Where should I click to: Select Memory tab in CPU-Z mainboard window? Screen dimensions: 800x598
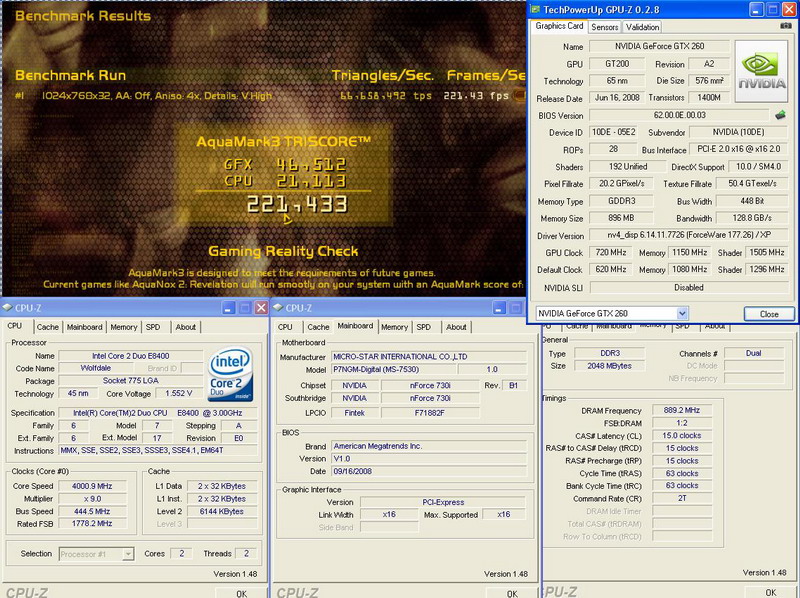(x=394, y=327)
